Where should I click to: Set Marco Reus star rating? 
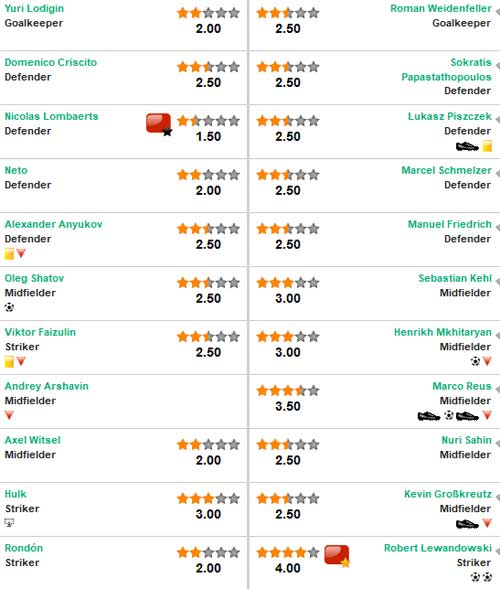click(288, 391)
